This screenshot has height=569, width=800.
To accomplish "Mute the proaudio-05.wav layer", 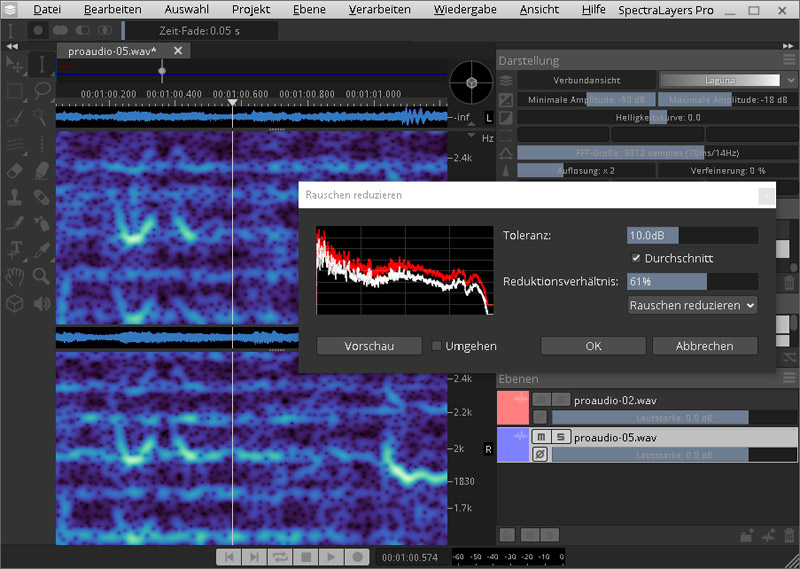I will [x=541, y=437].
